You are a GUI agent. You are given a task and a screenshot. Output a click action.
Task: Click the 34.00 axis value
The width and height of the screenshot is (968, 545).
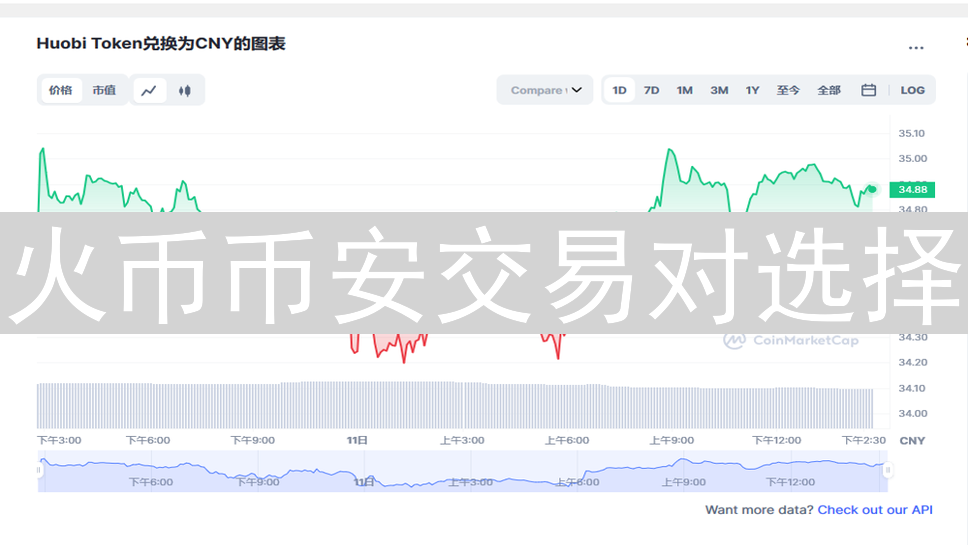[x=912, y=414]
